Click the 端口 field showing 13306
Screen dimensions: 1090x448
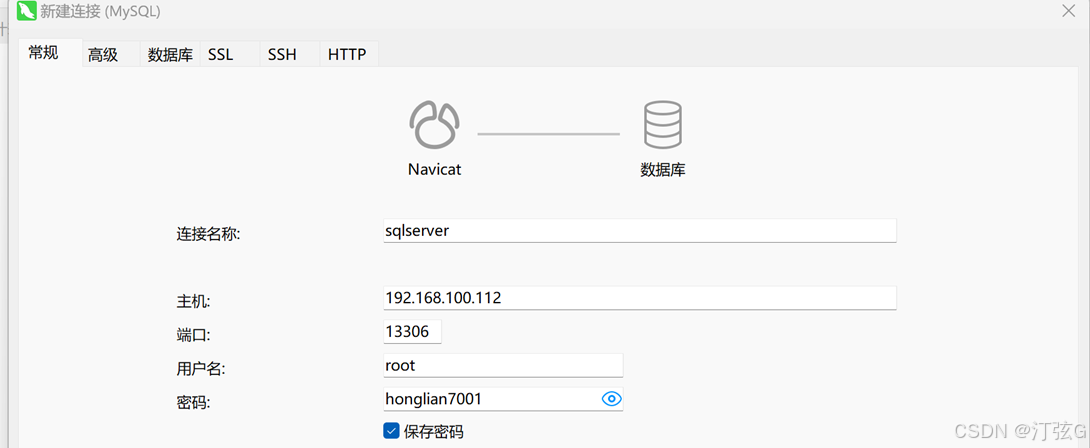412,332
